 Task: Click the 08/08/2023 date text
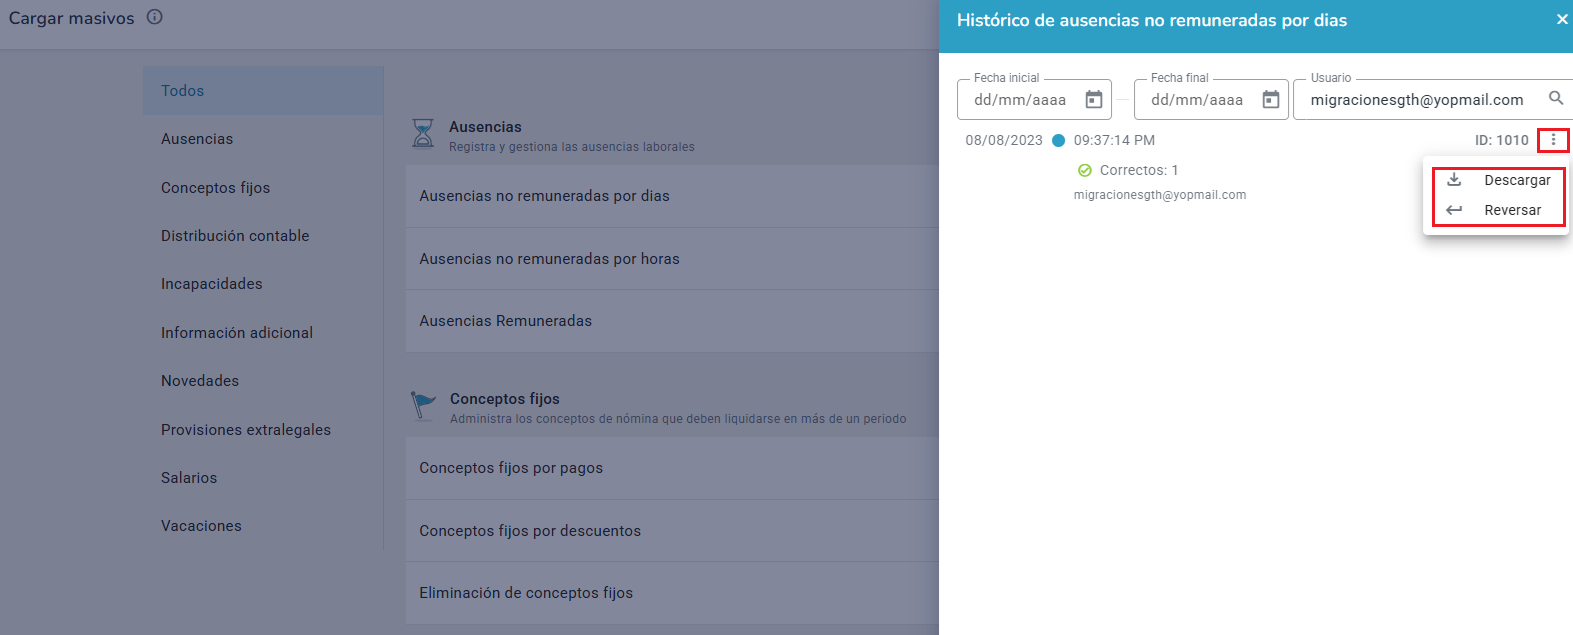coord(1004,140)
